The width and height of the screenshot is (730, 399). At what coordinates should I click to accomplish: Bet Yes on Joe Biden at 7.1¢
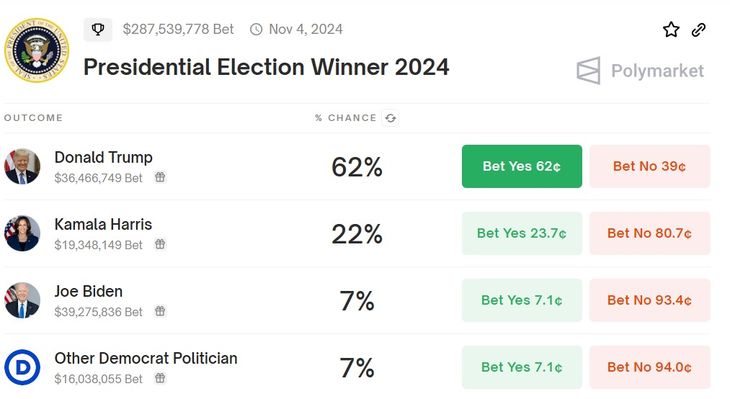(522, 300)
